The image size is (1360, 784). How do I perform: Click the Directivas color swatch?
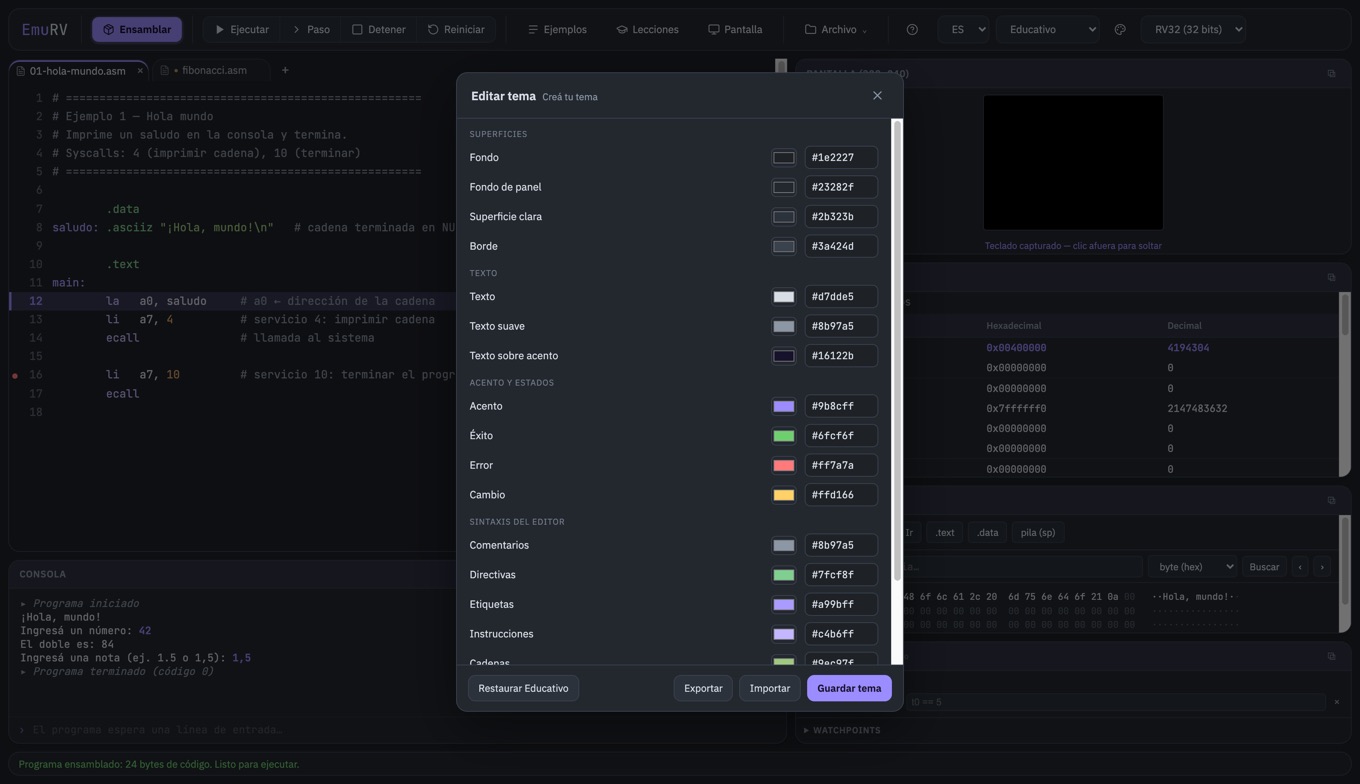[784, 575]
